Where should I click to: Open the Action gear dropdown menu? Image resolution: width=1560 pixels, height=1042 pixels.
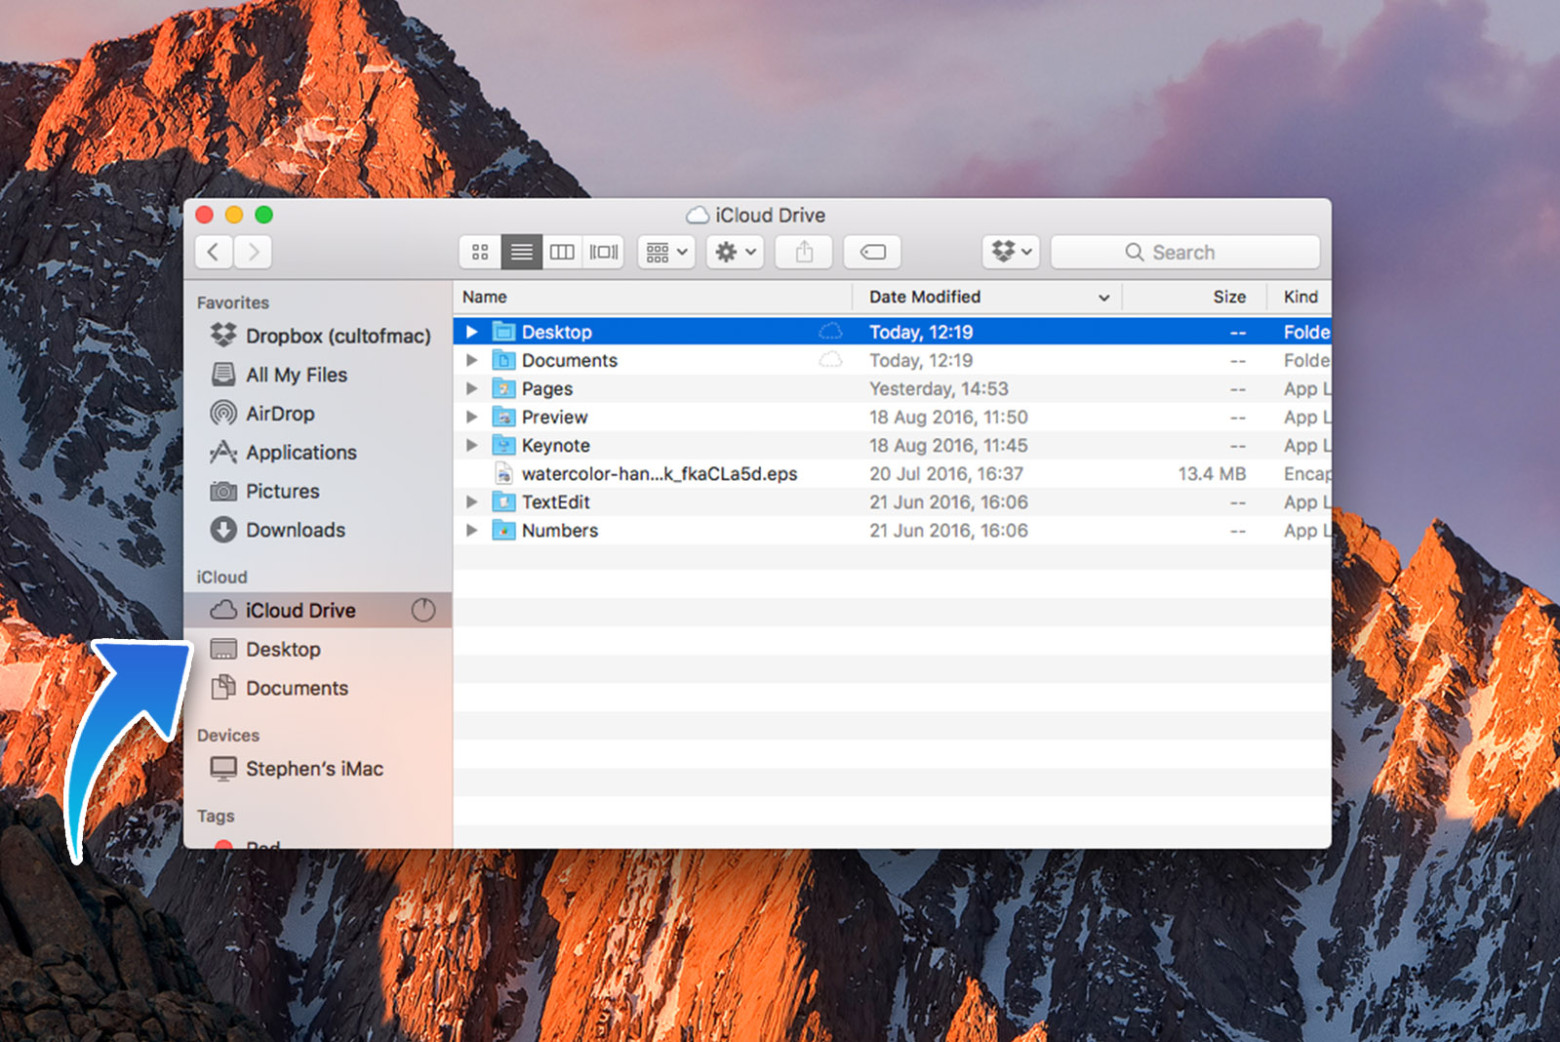[735, 252]
